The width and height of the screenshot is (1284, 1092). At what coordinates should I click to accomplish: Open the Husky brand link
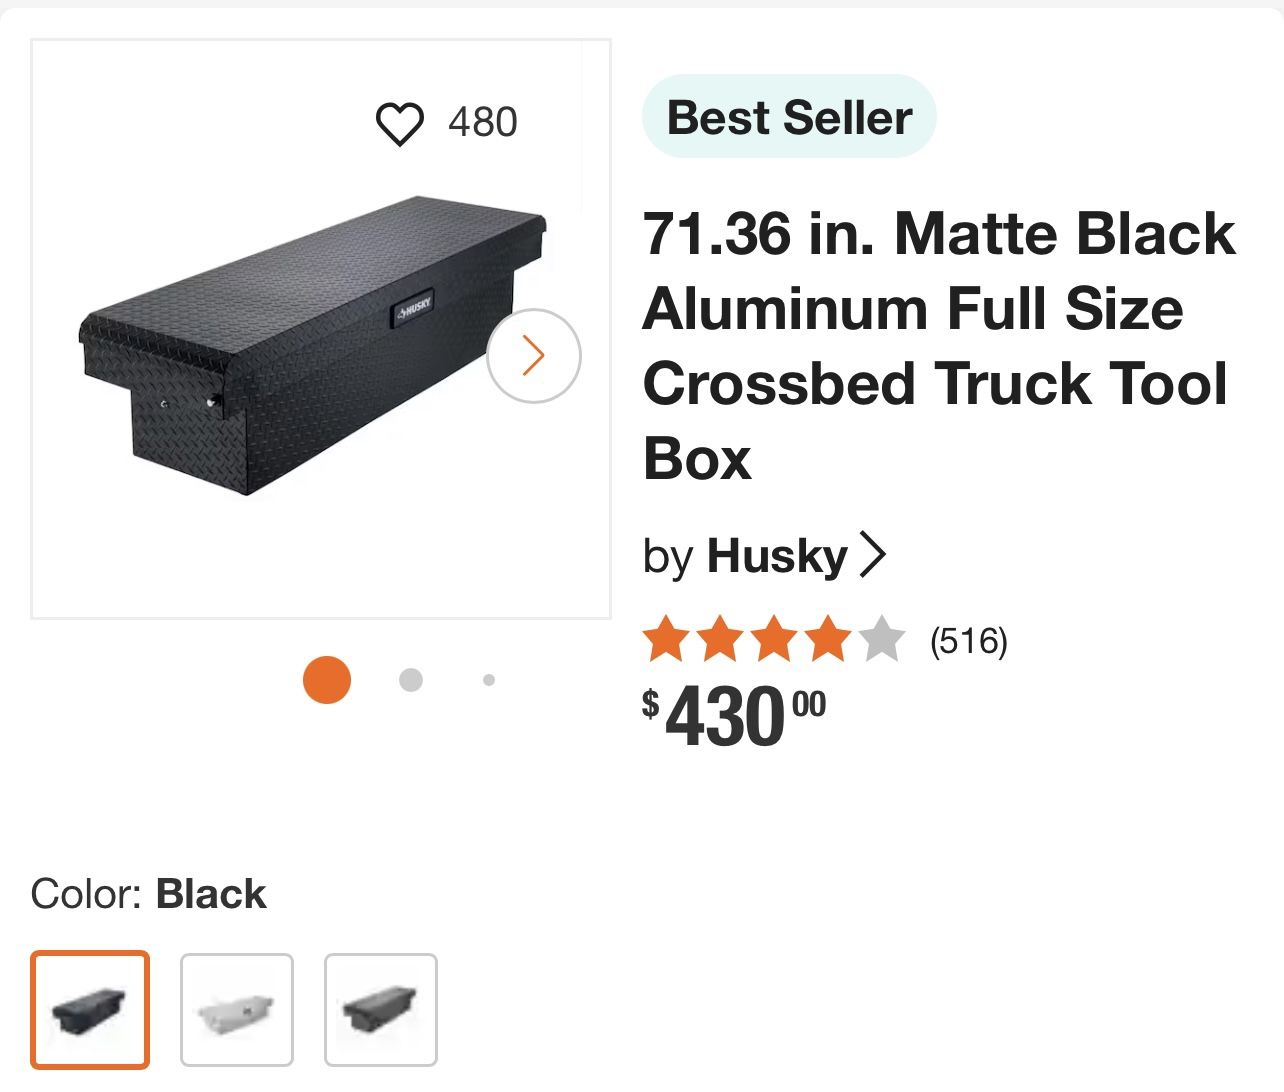(777, 556)
